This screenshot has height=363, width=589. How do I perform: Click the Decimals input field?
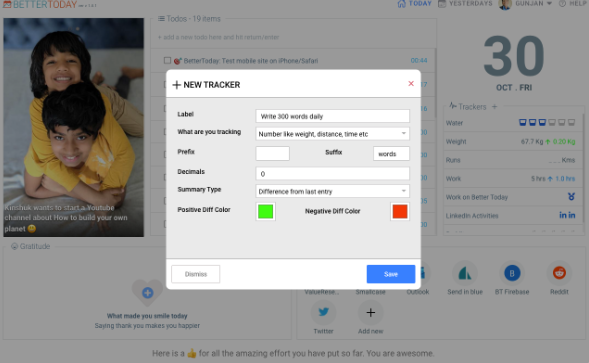click(332, 174)
